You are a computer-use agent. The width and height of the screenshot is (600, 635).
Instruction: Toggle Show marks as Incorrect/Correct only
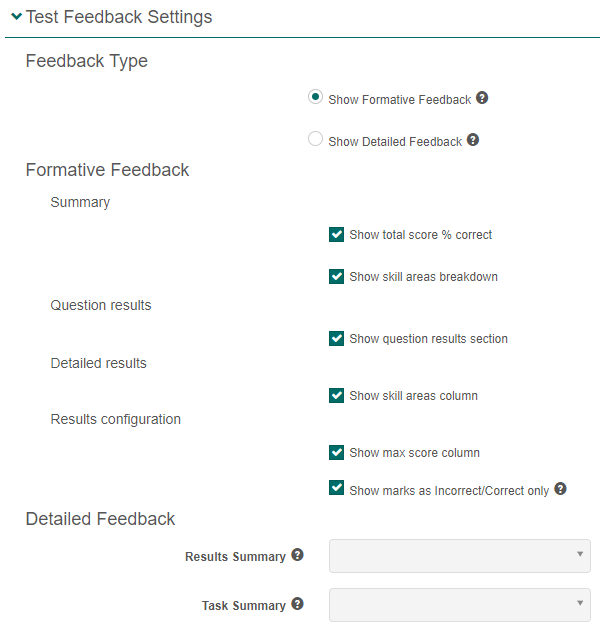point(337,489)
